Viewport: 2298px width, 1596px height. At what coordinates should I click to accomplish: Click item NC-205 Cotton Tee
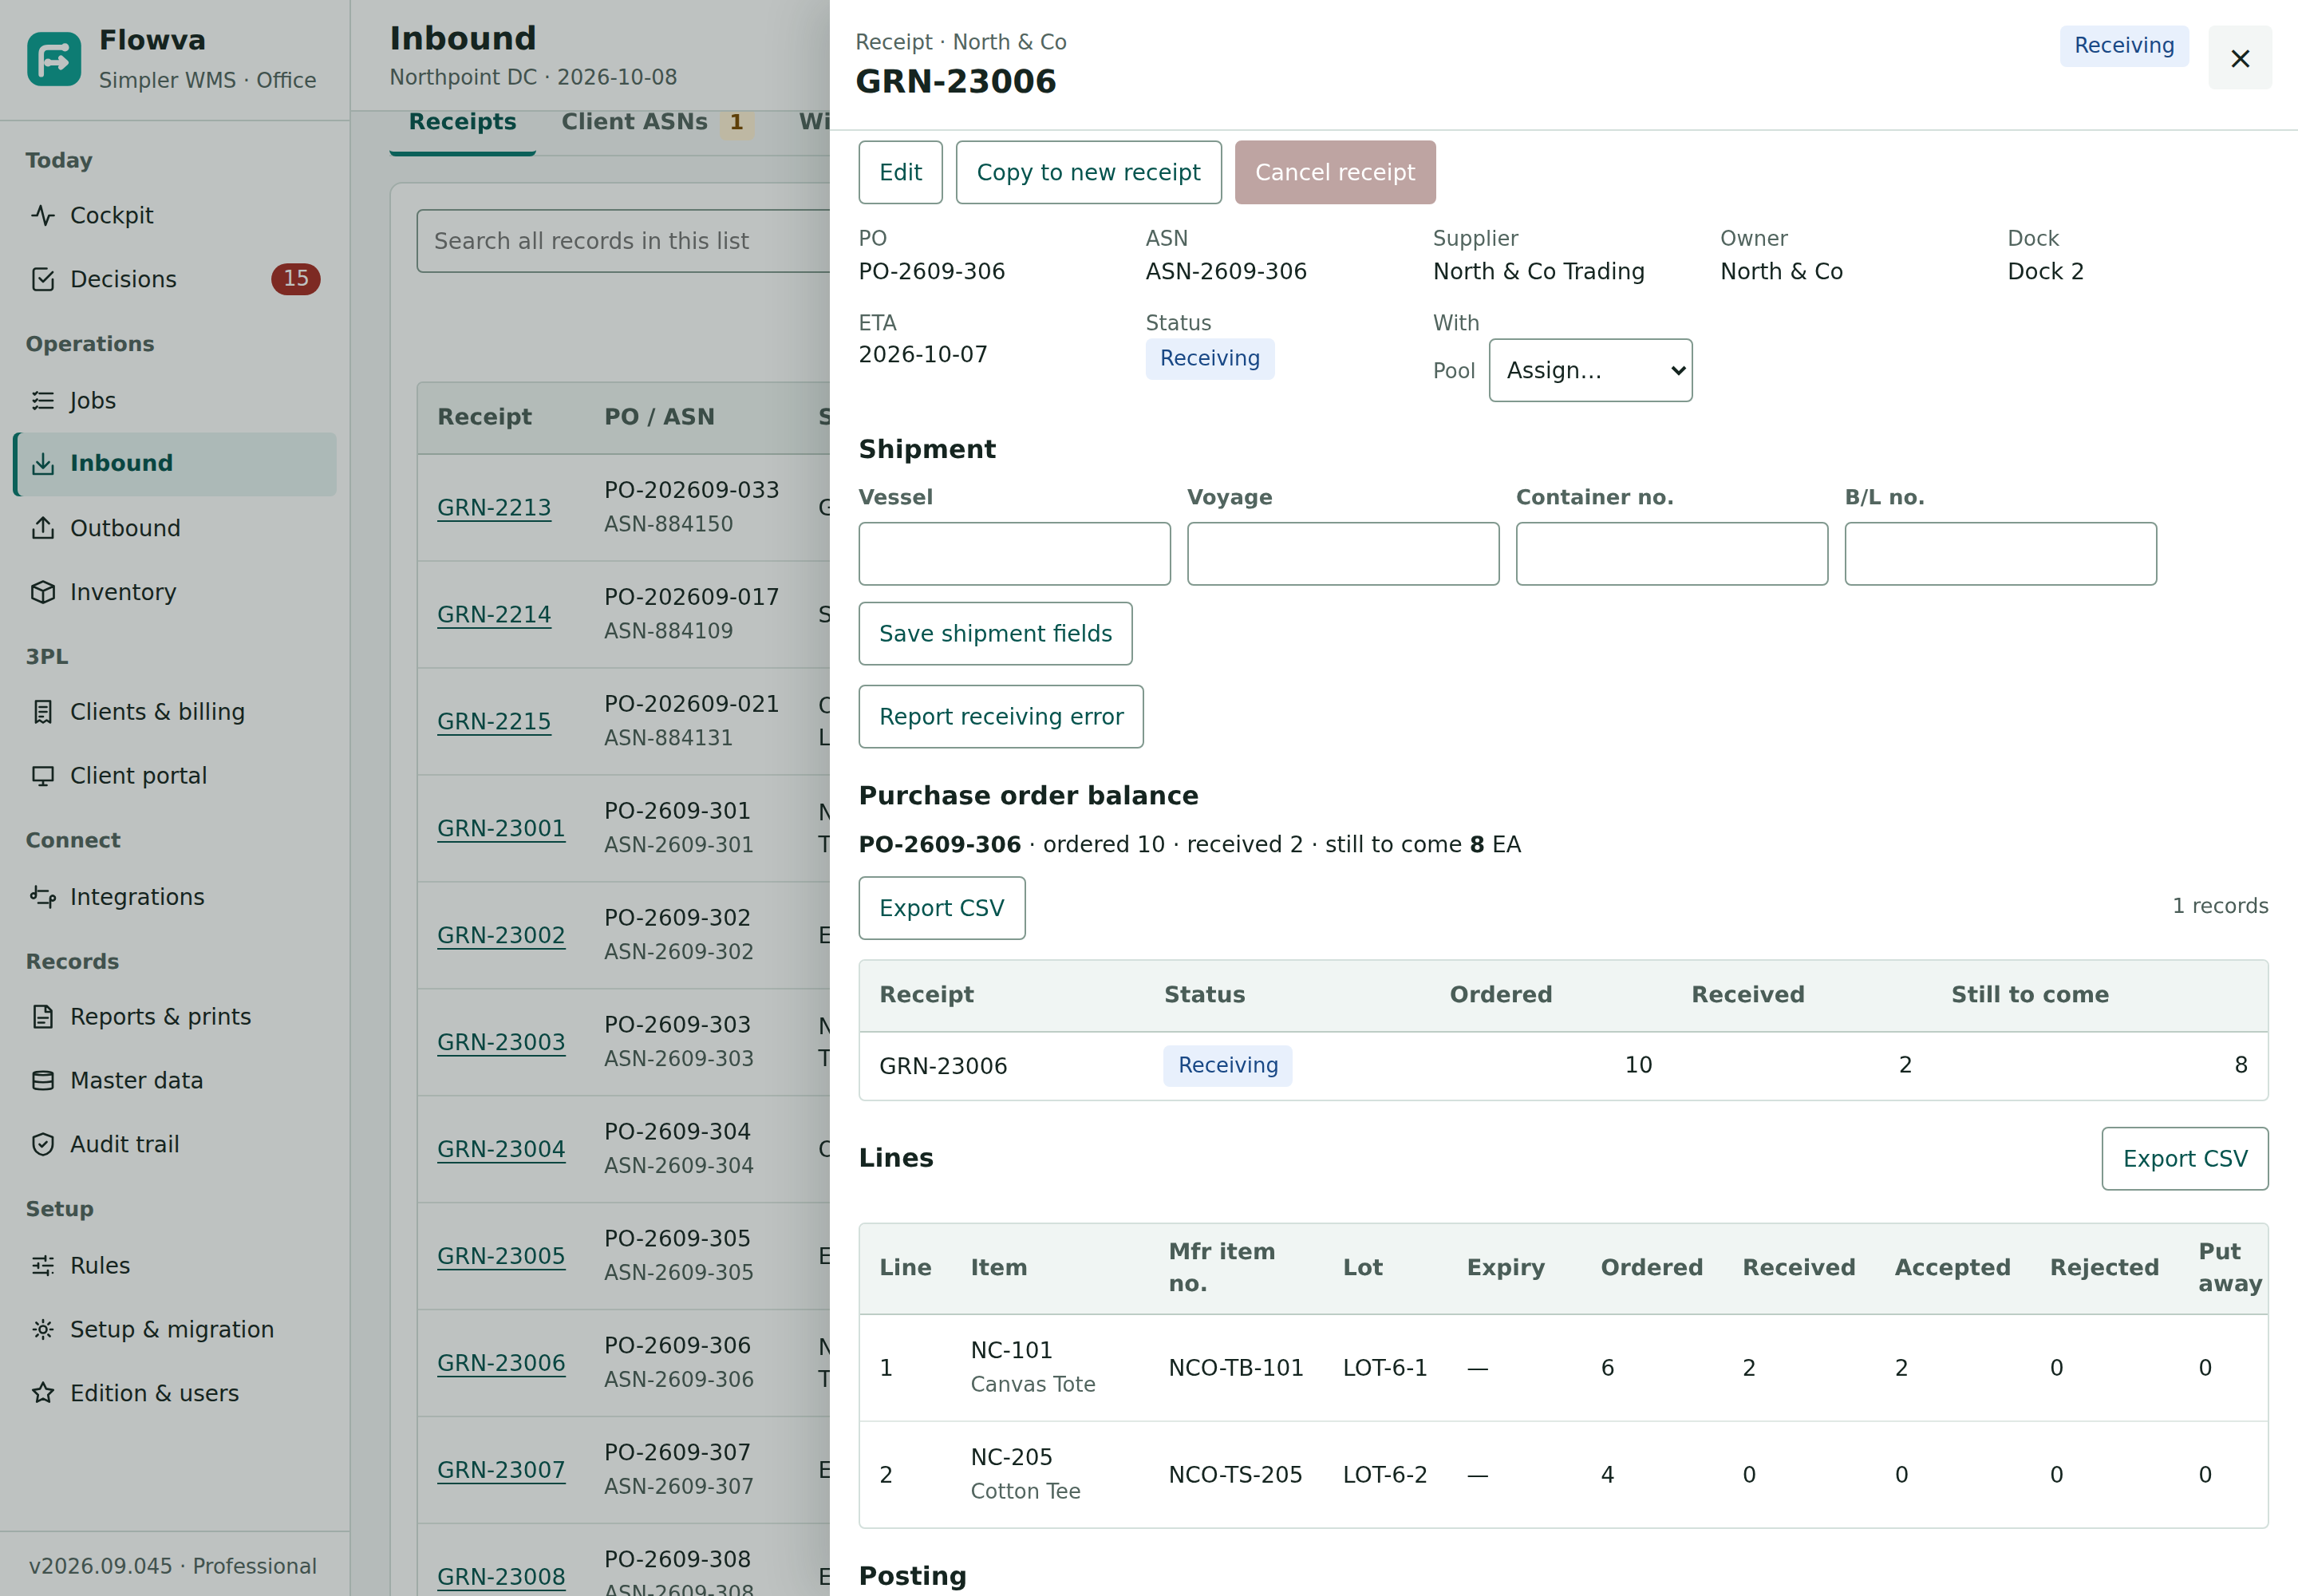(1025, 1474)
